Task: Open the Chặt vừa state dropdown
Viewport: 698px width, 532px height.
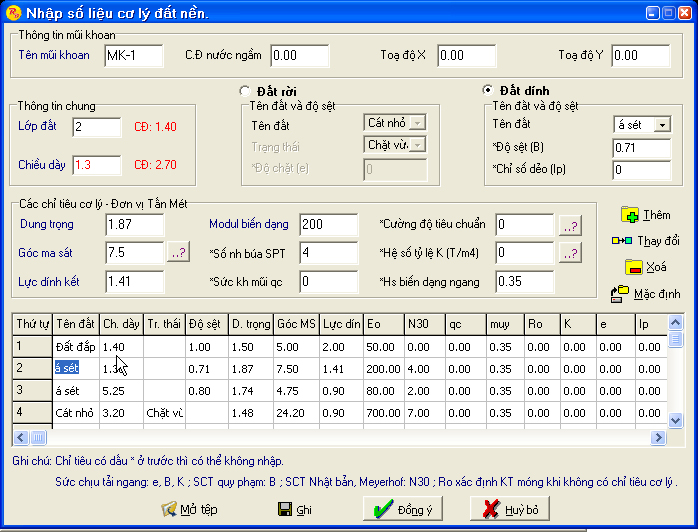Action: pos(417,145)
